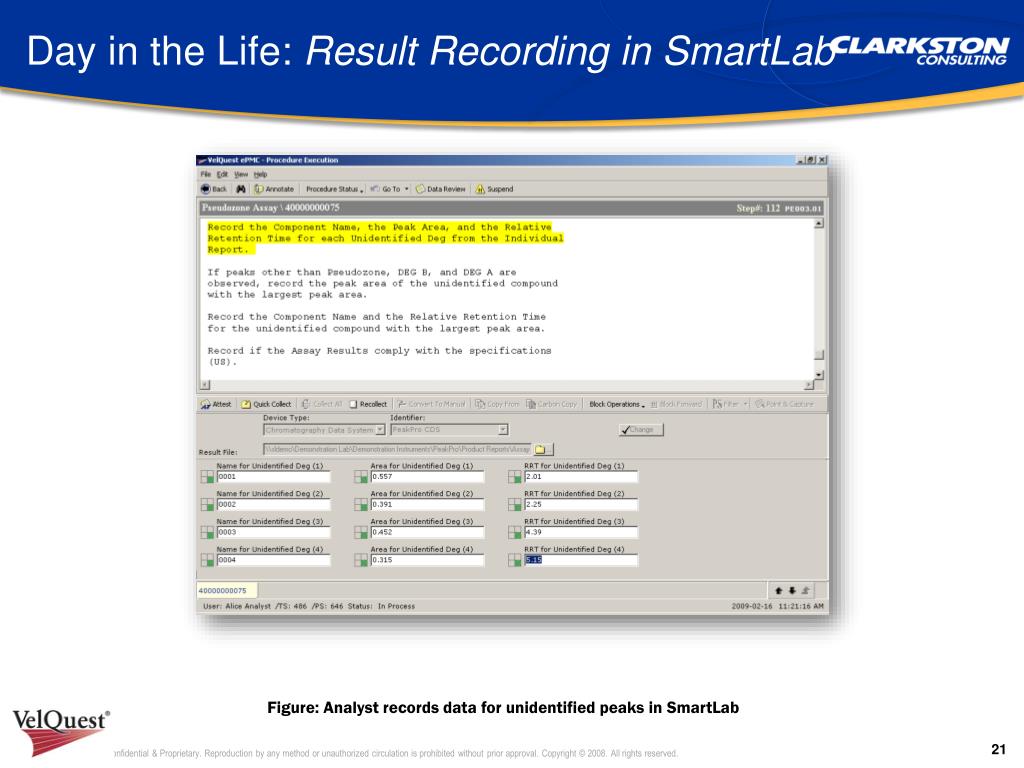Click the up arrow navigation icon

coord(778,590)
